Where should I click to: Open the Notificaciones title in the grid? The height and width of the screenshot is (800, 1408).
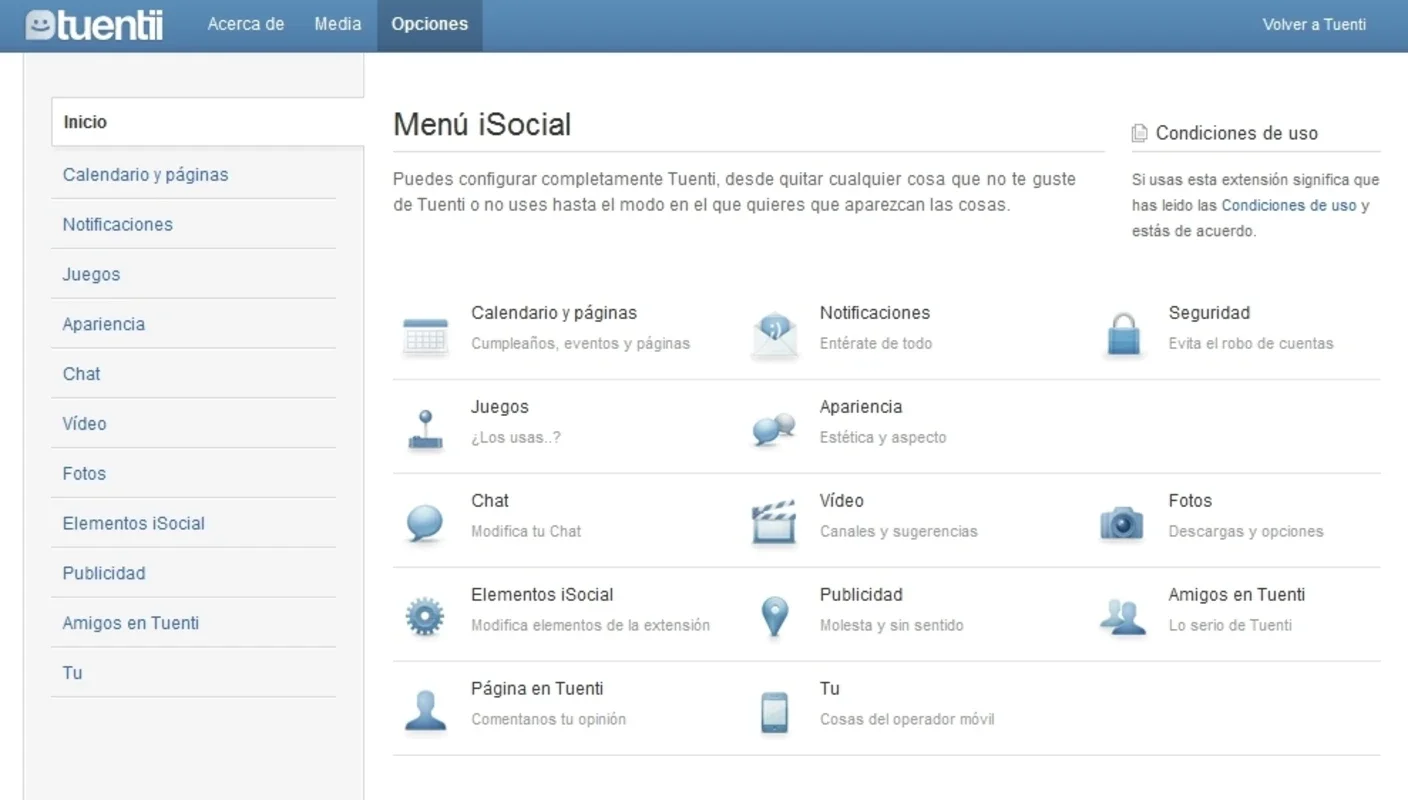point(875,313)
